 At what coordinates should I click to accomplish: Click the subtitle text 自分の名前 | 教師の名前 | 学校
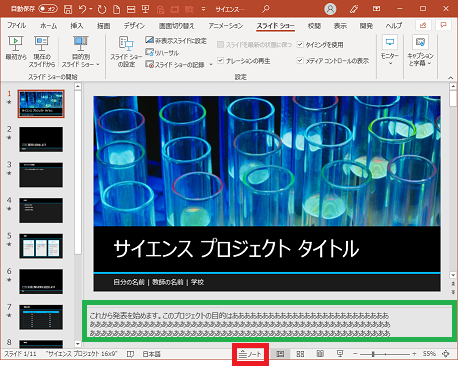159,282
